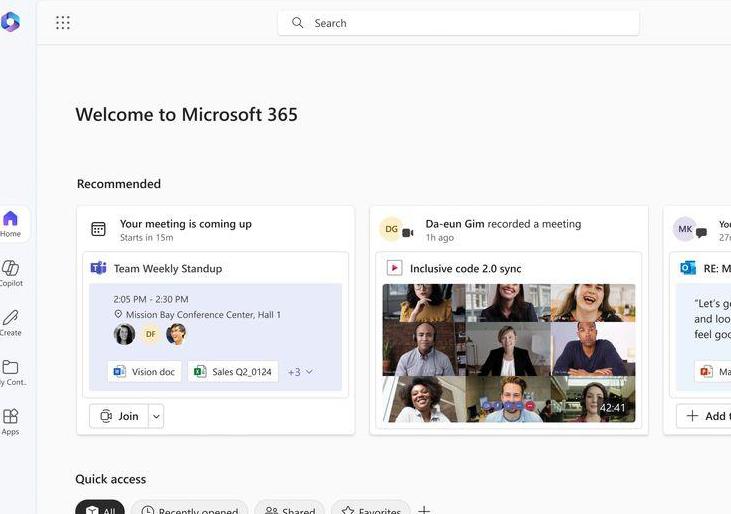The width and height of the screenshot is (731, 514).
Task: Click MK avatar on third card
Action: coord(684,229)
